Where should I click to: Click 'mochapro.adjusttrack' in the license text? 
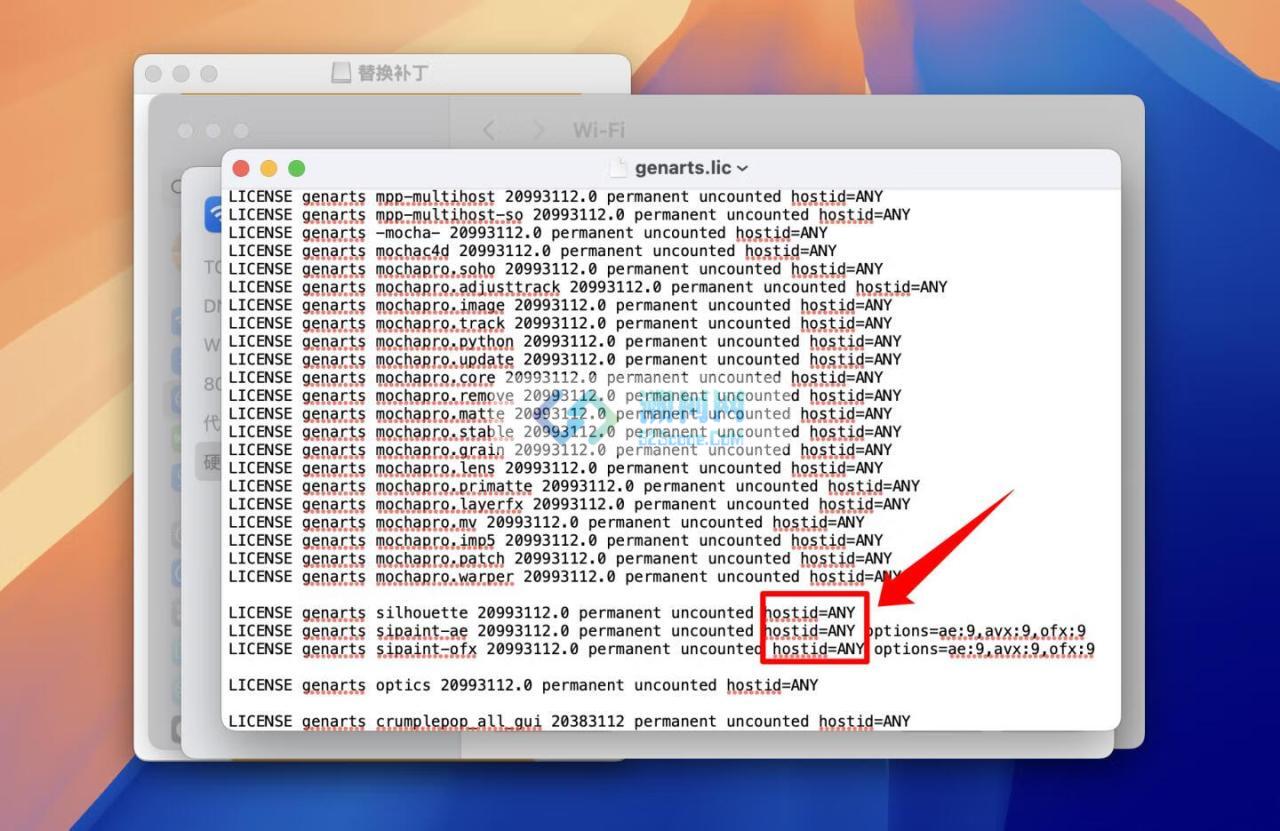pos(468,287)
